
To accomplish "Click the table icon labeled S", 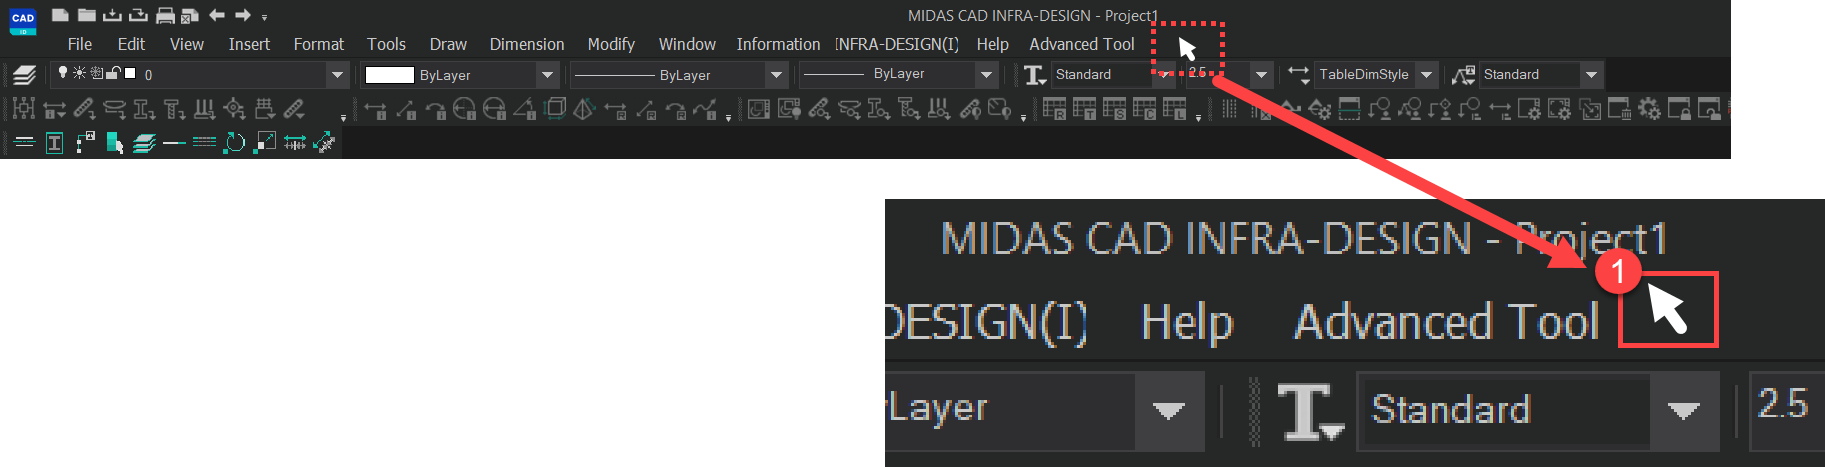I will point(1115,109).
